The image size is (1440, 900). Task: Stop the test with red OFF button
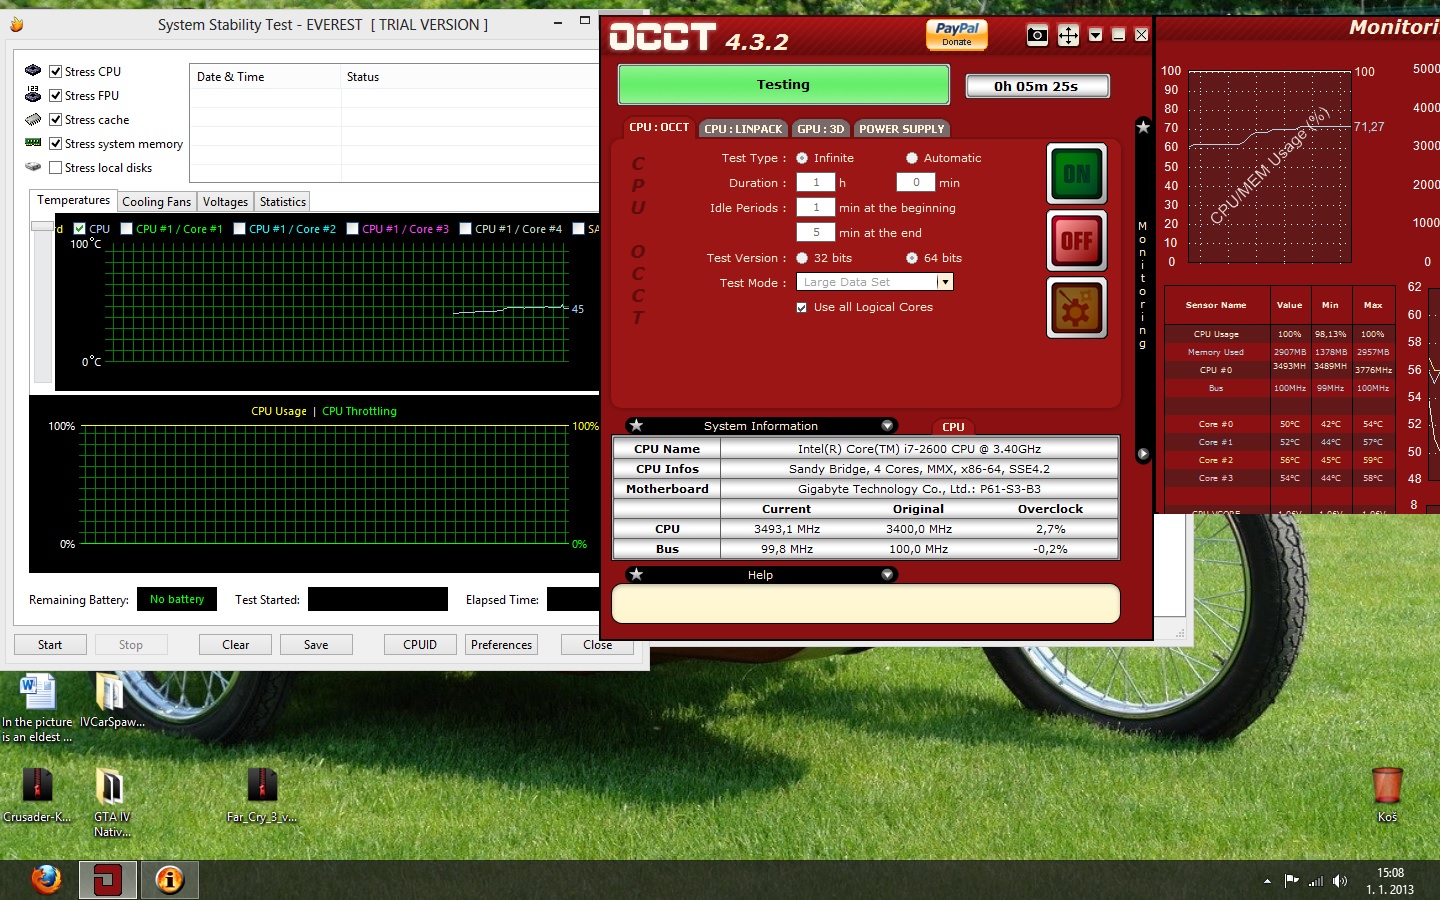(x=1077, y=241)
